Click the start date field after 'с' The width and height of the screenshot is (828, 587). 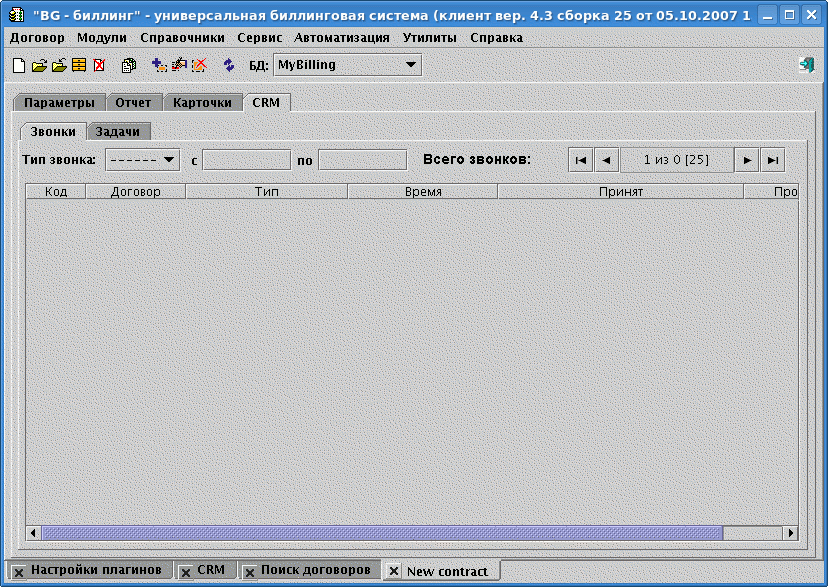click(x=246, y=160)
